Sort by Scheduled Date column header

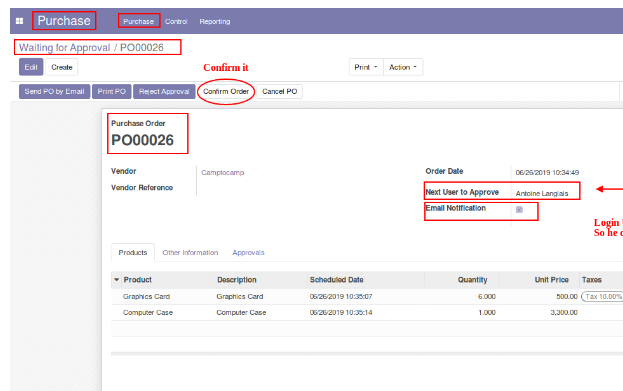337,280
